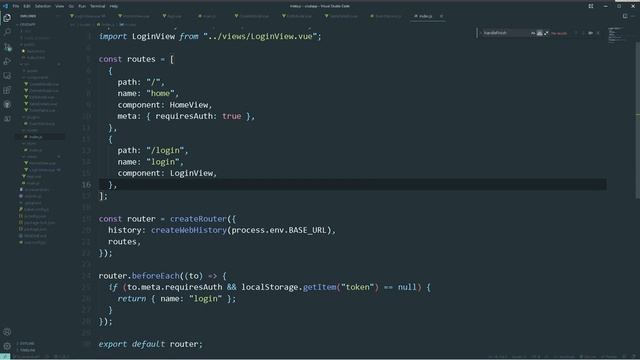Image resolution: width=640 pixels, height=360 pixels.
Task: Click line number 16 in gutter
Action: click(x=87, y=184)
